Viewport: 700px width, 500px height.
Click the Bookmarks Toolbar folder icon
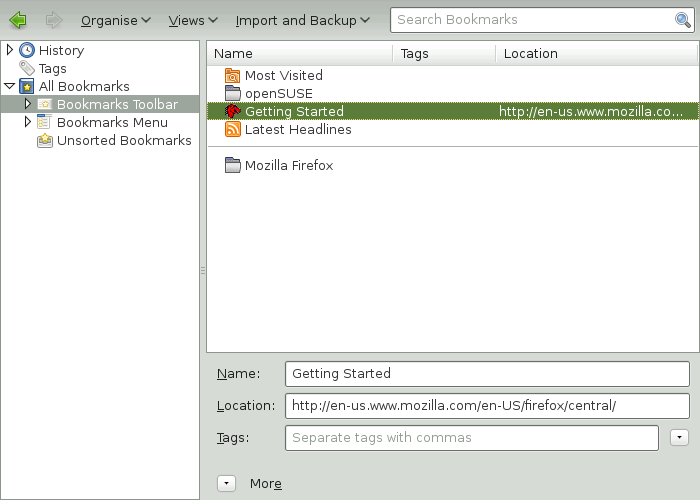(x=45, y=104)
